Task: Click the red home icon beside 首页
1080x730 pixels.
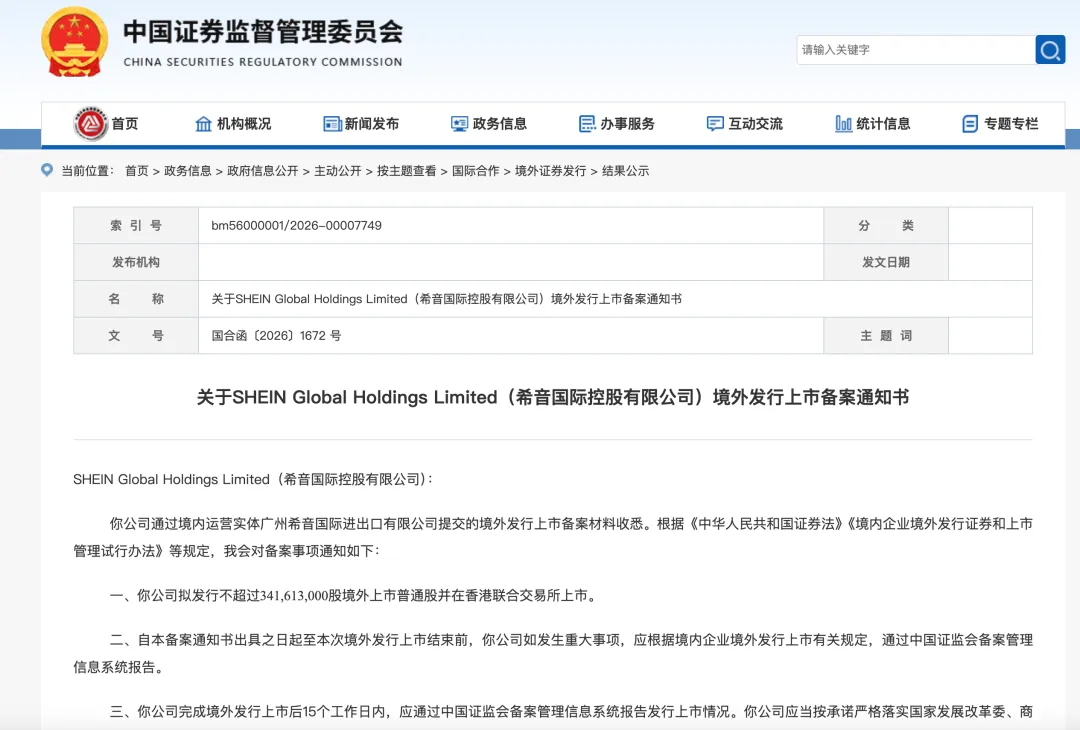Action: (x=91, y=123)
